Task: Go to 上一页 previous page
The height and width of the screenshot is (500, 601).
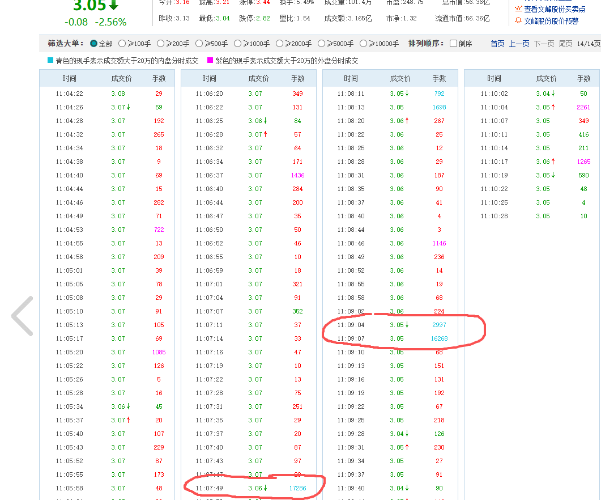Action: coord(519,44)
